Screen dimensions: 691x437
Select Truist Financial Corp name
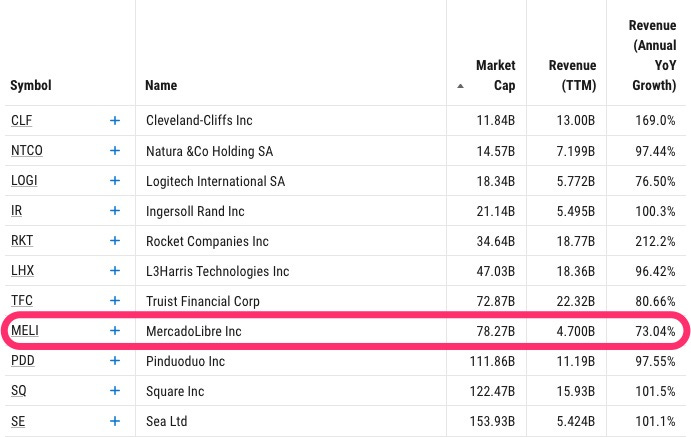203,301
